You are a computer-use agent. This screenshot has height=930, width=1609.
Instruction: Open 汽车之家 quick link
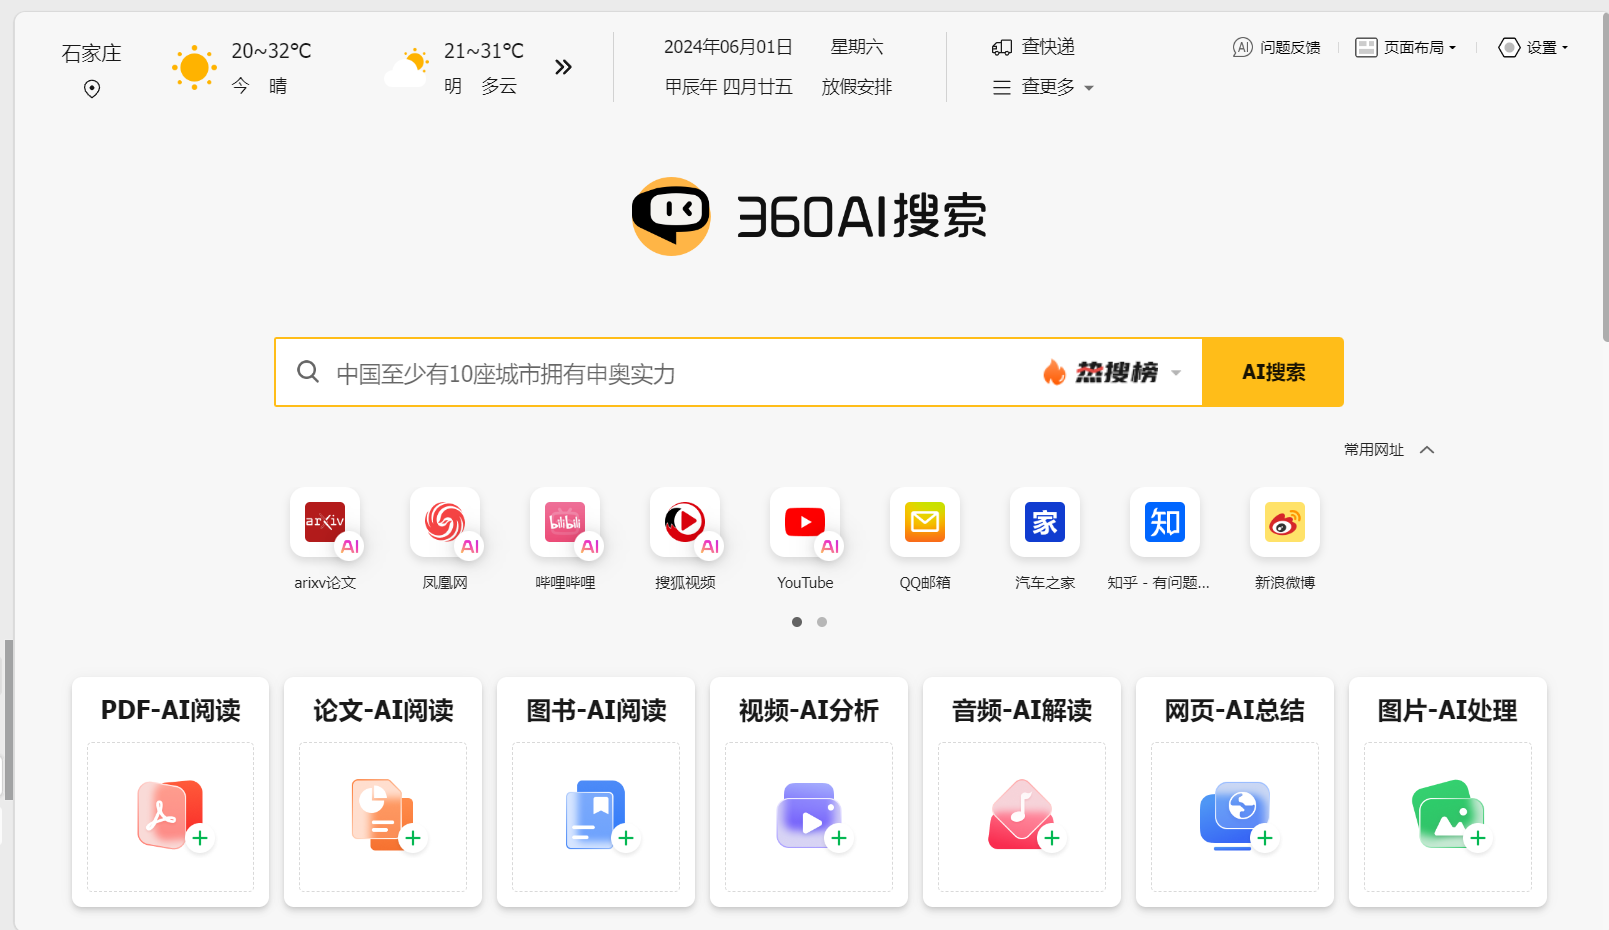1044,522
